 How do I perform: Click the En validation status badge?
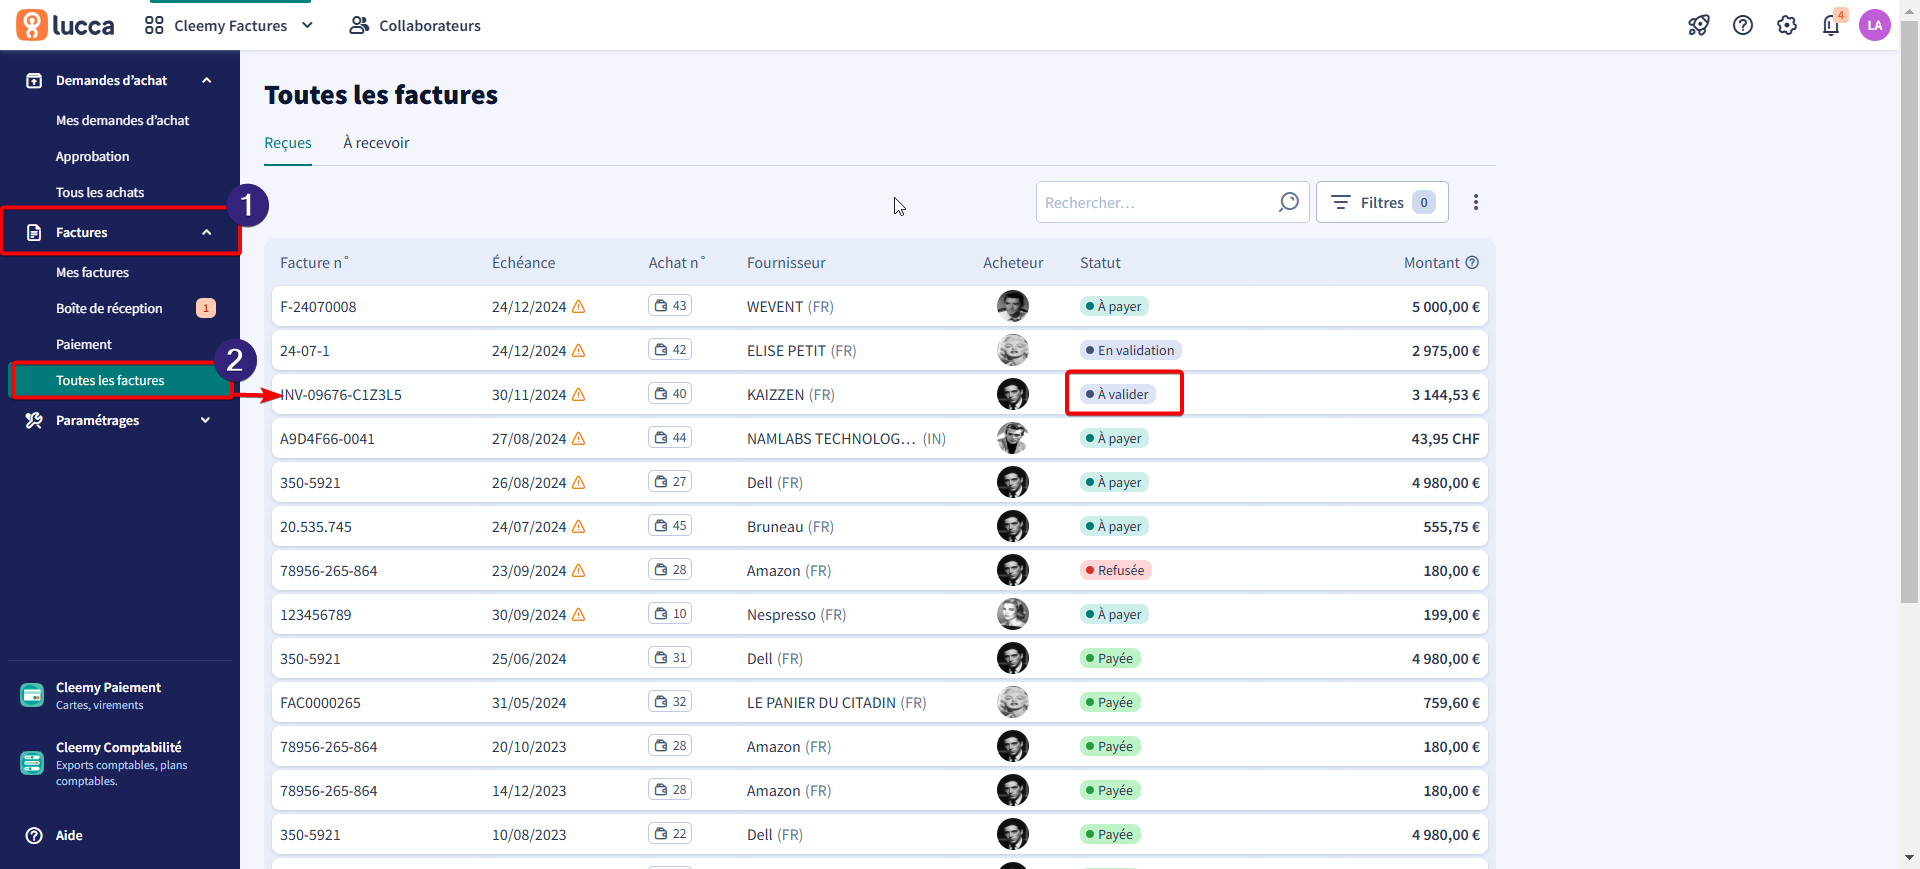point(1131,350)
